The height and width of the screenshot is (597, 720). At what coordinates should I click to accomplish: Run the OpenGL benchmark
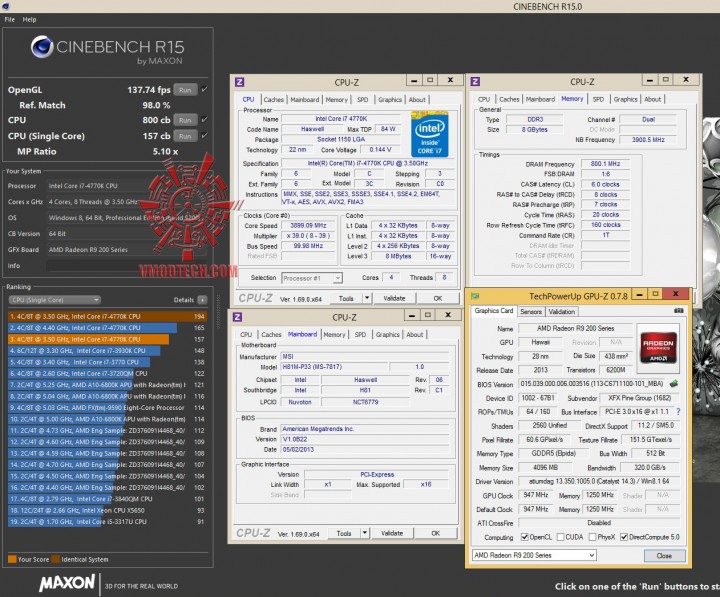coord(185,90)
